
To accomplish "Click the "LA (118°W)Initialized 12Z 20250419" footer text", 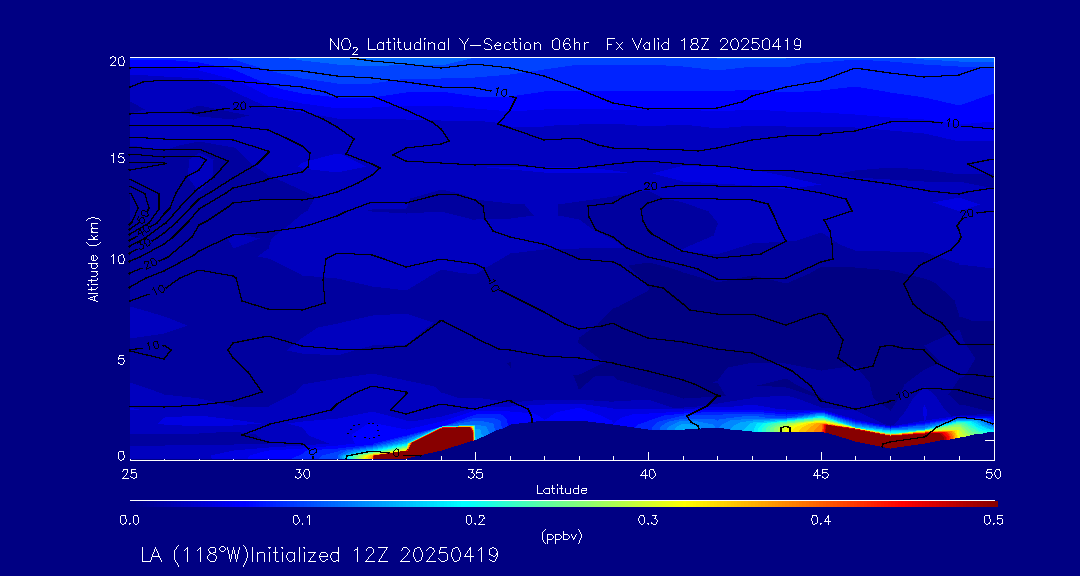I will pyautogui.click(x=319, y=555).
